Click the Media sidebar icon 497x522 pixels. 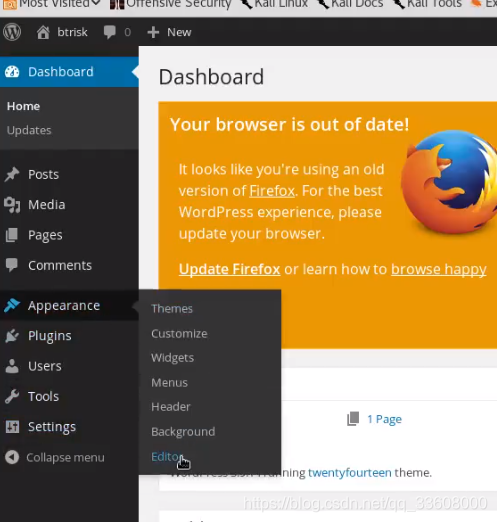click(x=12, y=204)
